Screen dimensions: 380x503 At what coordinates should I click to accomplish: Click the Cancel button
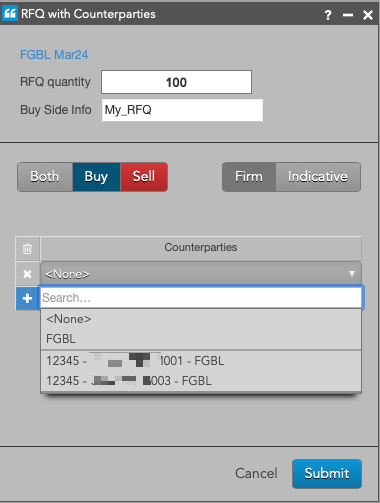point(256,473)
